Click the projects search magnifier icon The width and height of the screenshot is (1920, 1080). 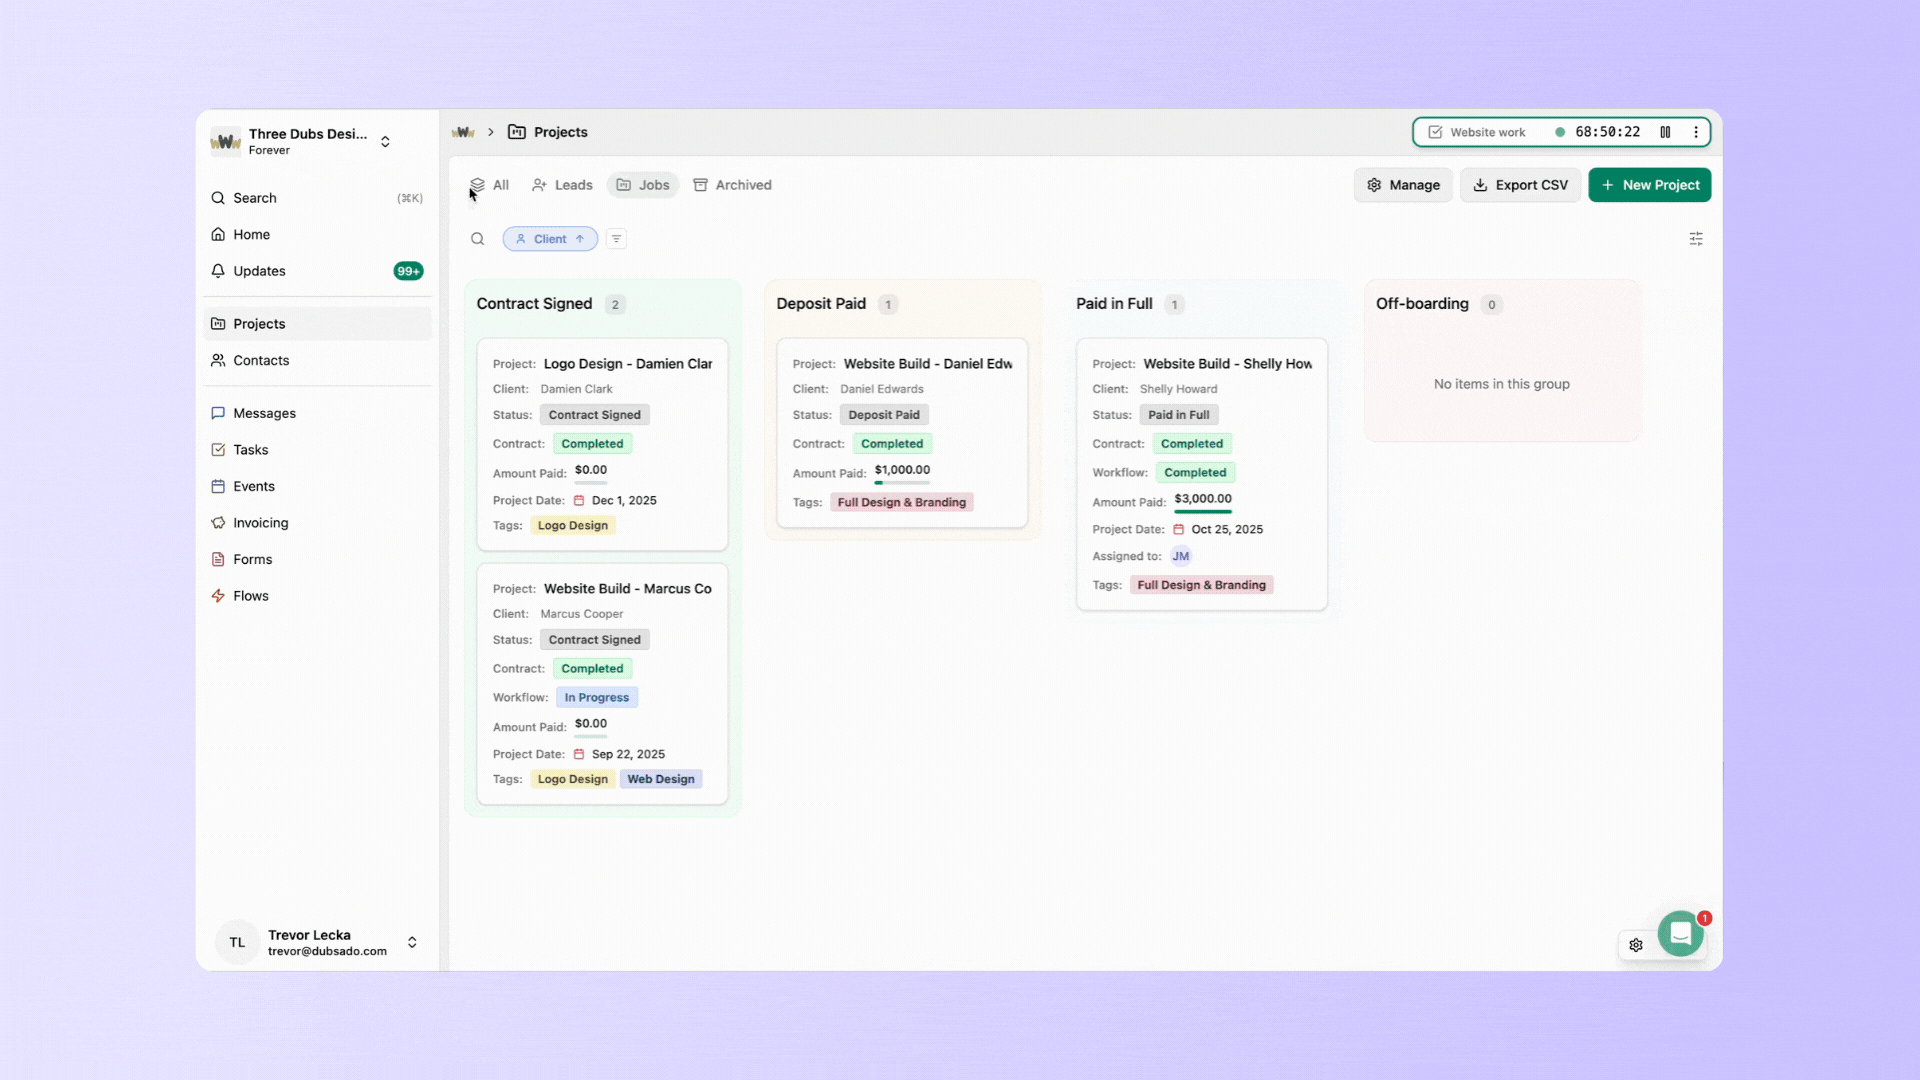478,239
